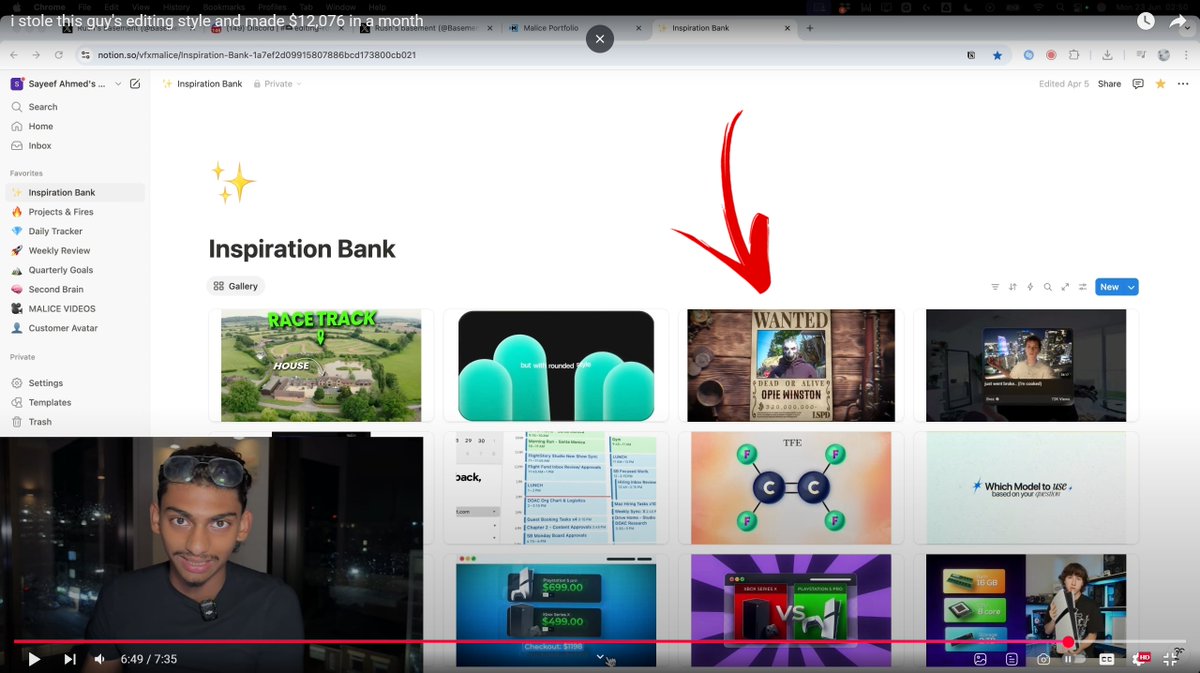The height and width of the screenshot is (673, 1200).
Task: Go back with the browser back arrow
Action: click(14, 55)
